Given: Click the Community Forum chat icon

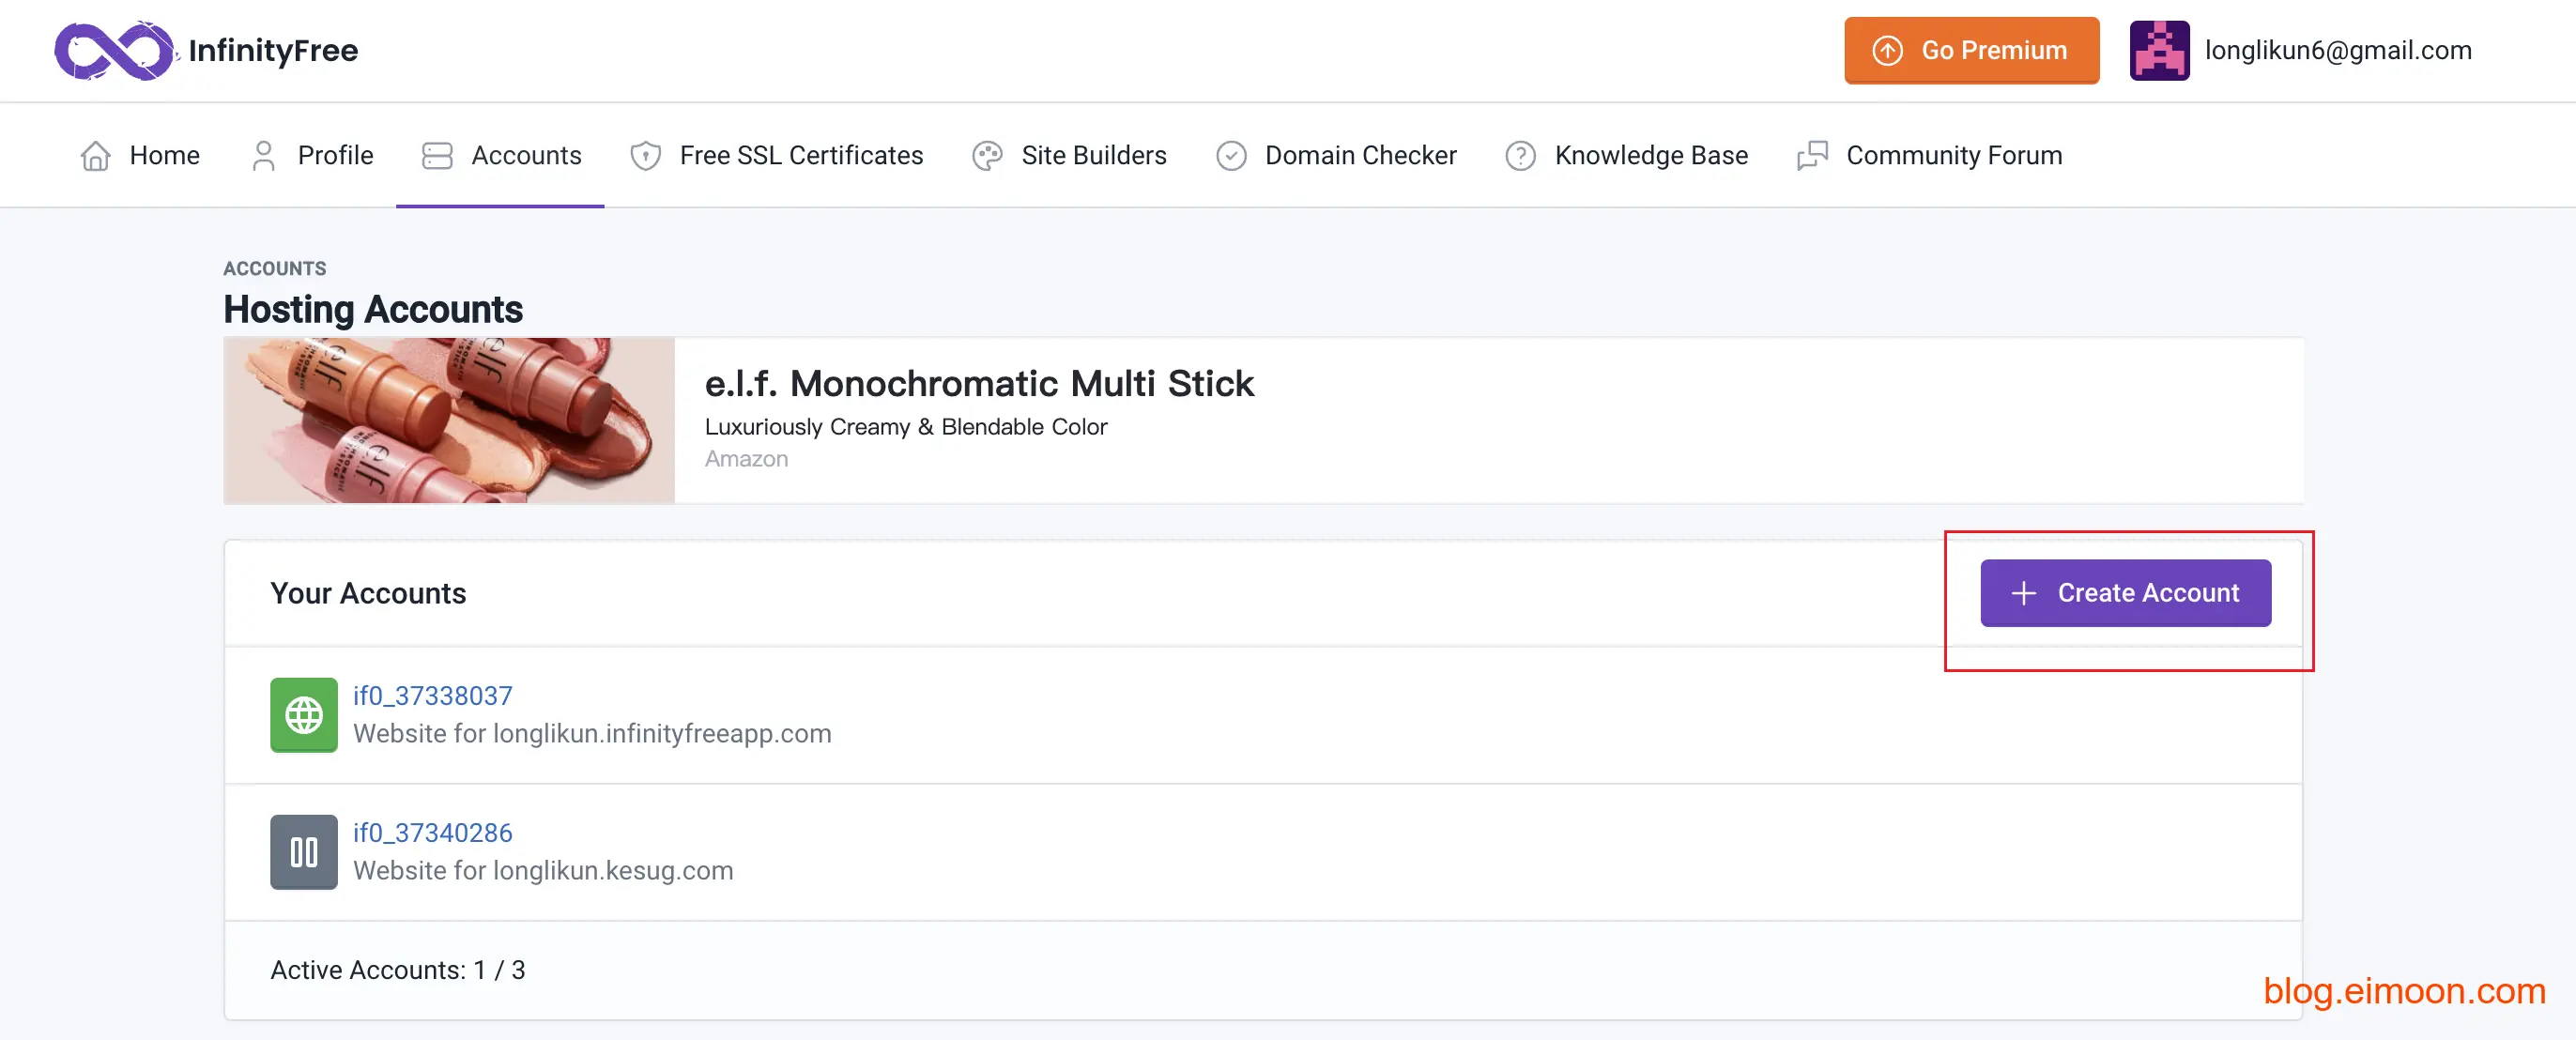Looking at the screenshot, I should 1812,156.
